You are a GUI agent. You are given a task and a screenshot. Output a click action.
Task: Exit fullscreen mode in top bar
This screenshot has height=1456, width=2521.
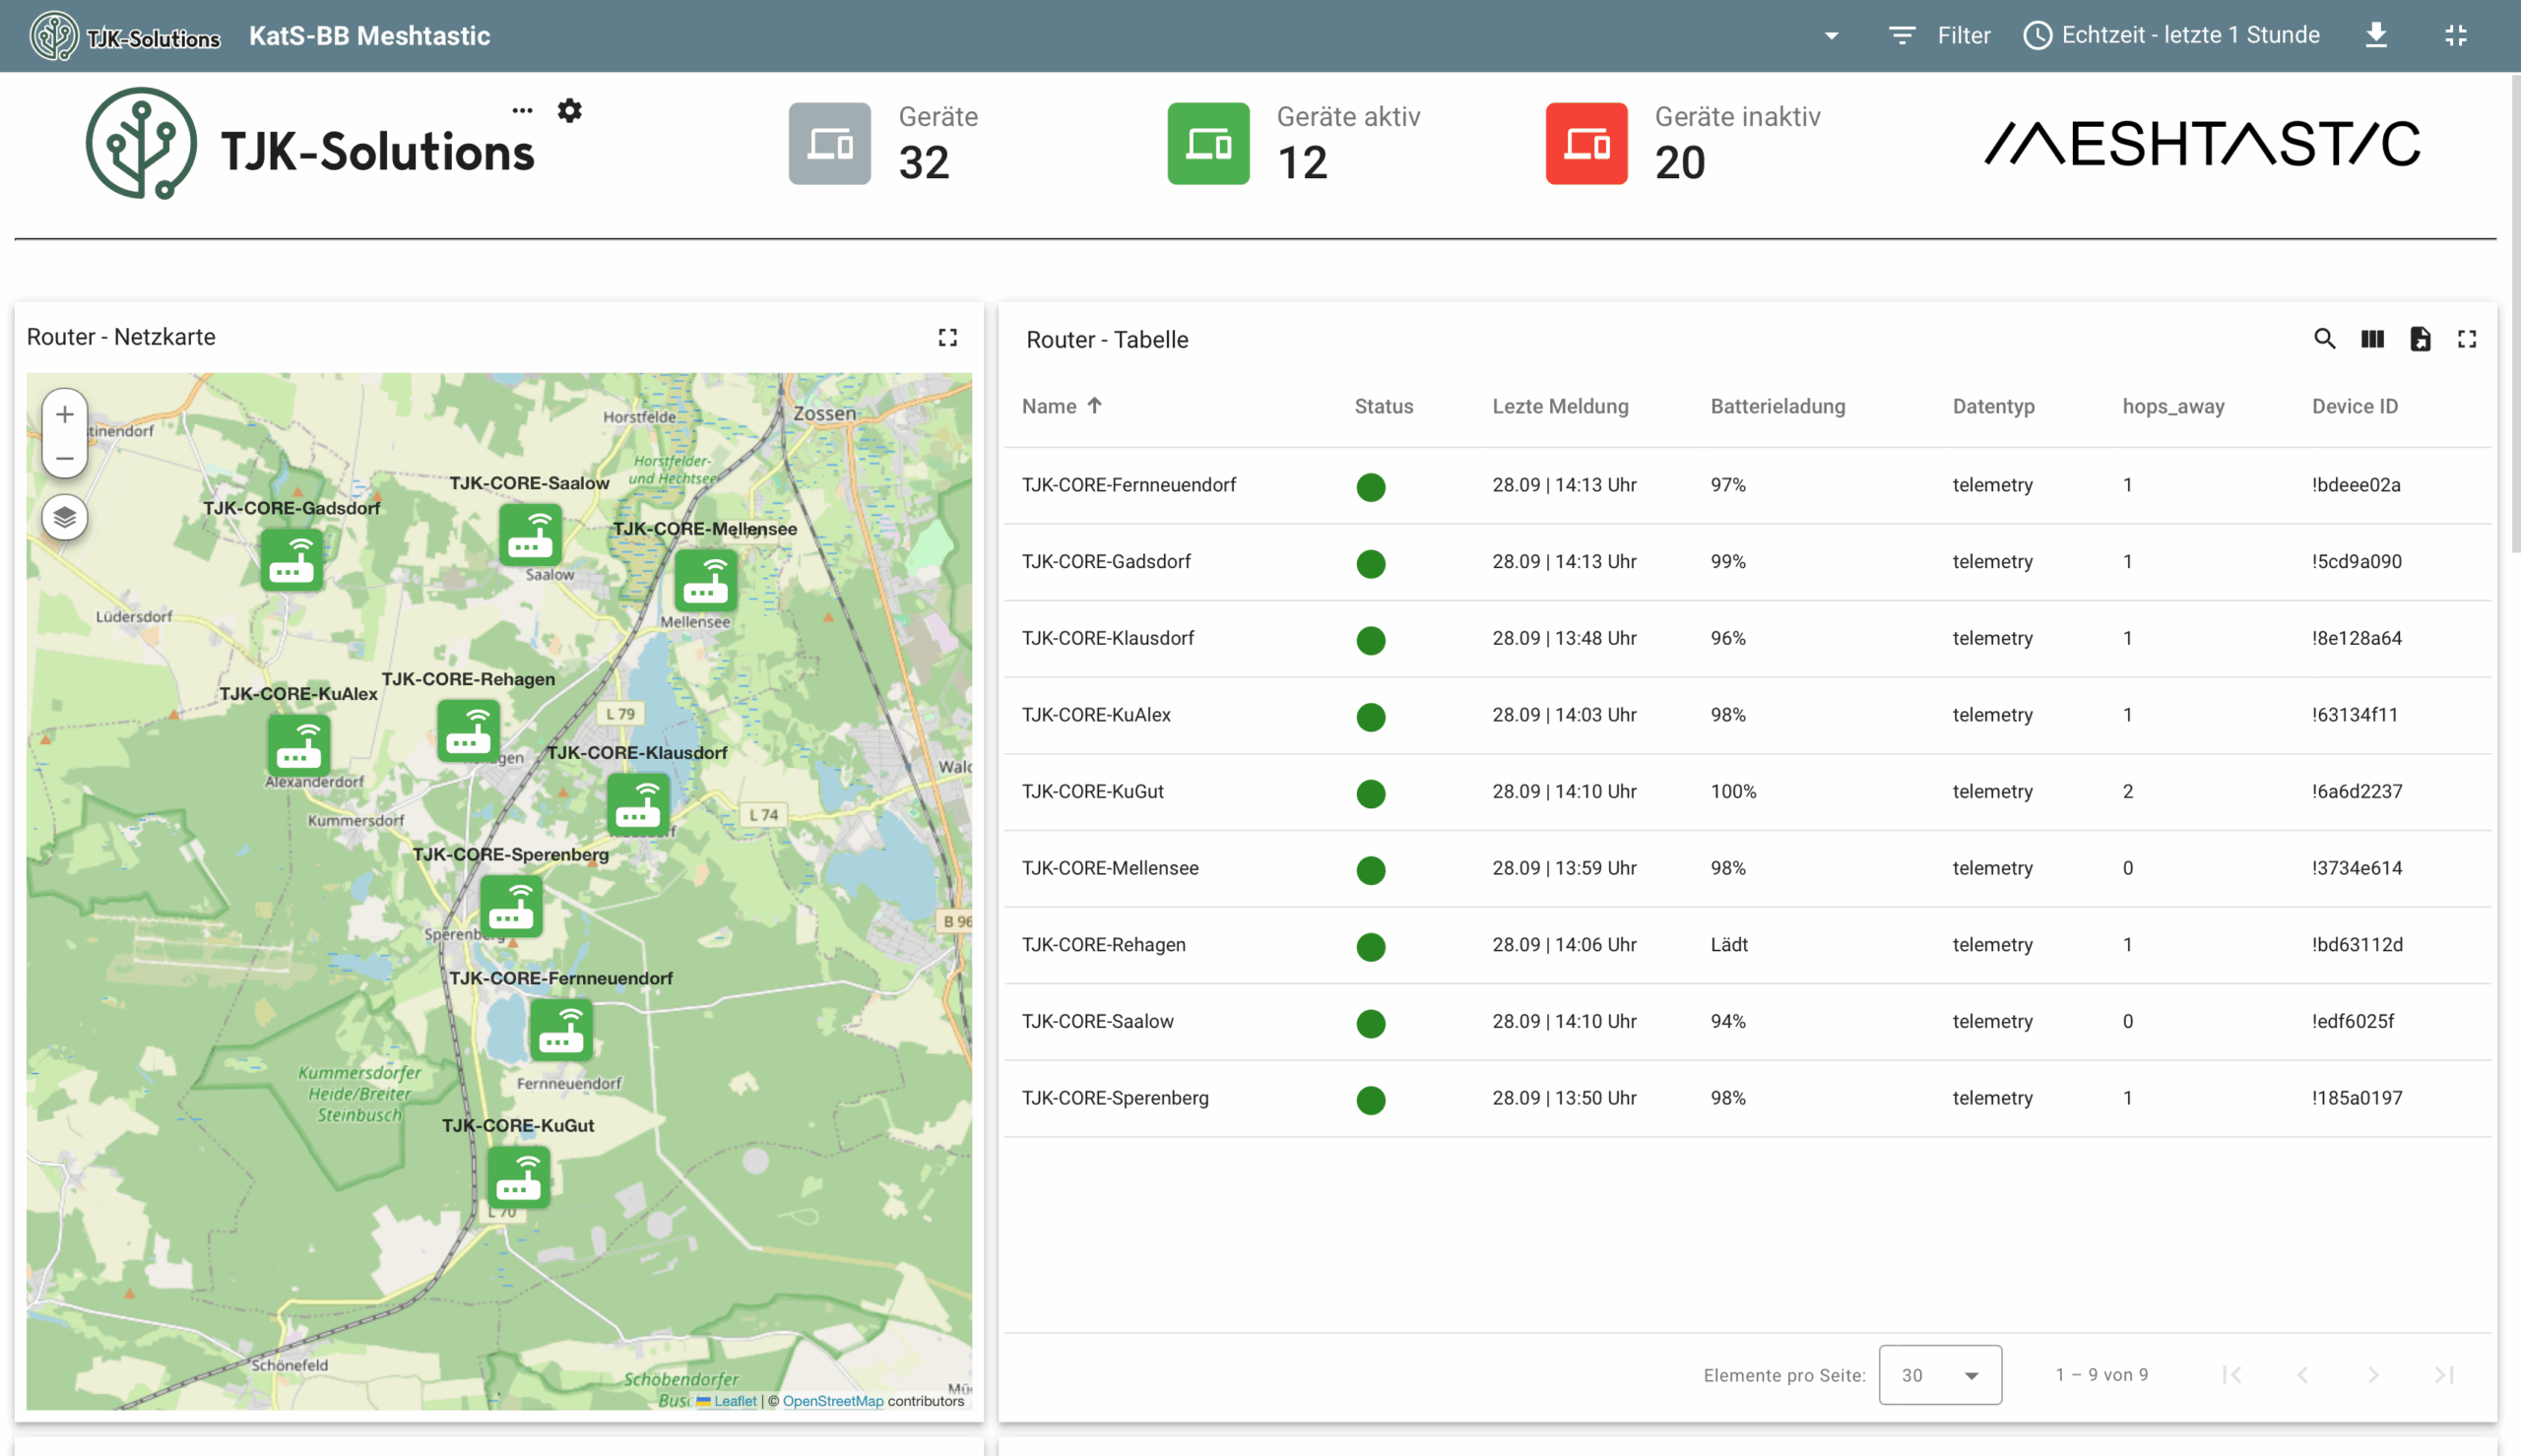pos(2455,35)
